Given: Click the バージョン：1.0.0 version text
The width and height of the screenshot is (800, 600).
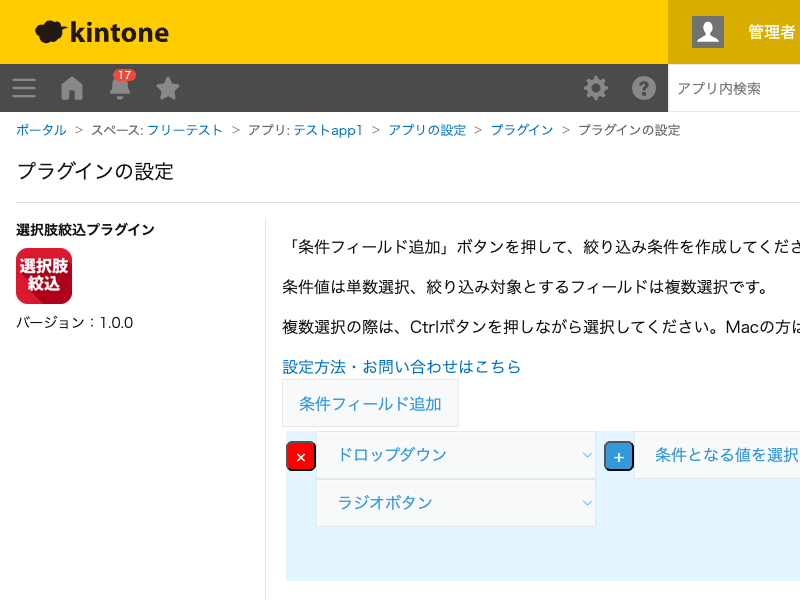Looking at the screenshot, I should pos(74,323).
